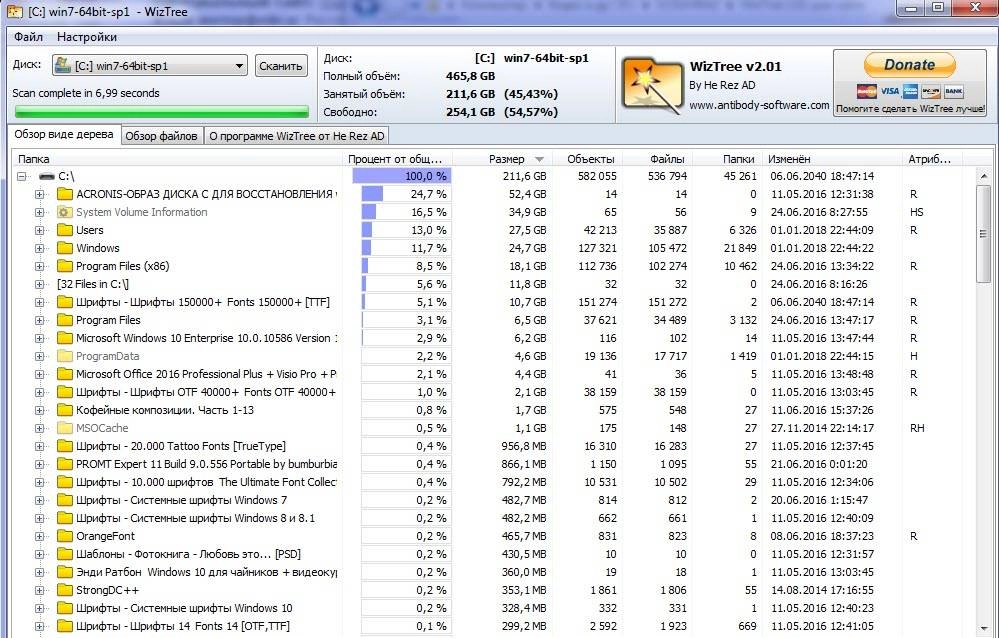Click the BANK payment icon
This screenshot has width=999, height=638.
click(953, 91)
